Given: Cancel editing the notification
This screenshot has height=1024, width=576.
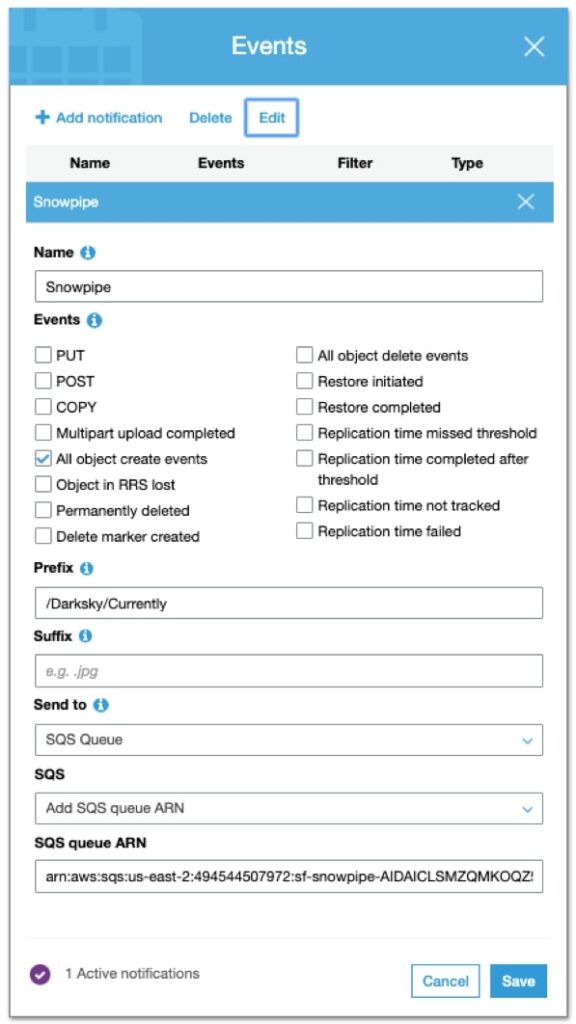Looking at the screenshot, I should point(445,981).
